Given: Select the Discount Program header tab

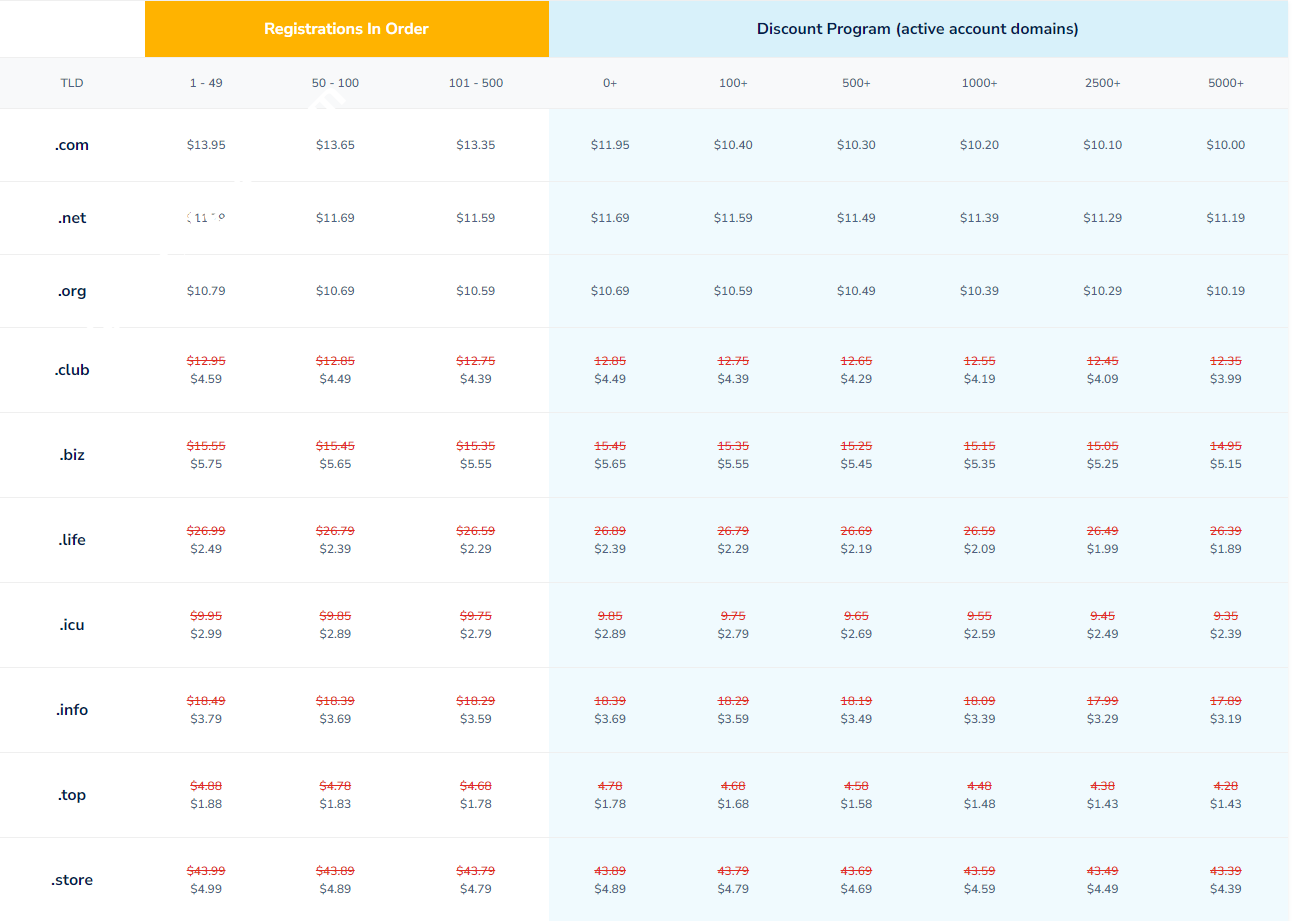Looking at the screenshot, I should tap(917, 29).
